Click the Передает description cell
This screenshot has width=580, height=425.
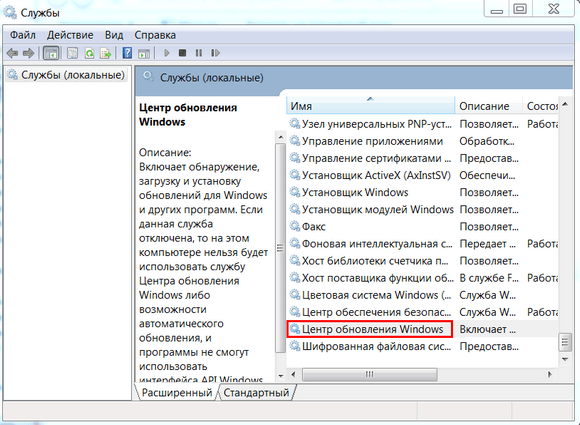tap(487, 244)
